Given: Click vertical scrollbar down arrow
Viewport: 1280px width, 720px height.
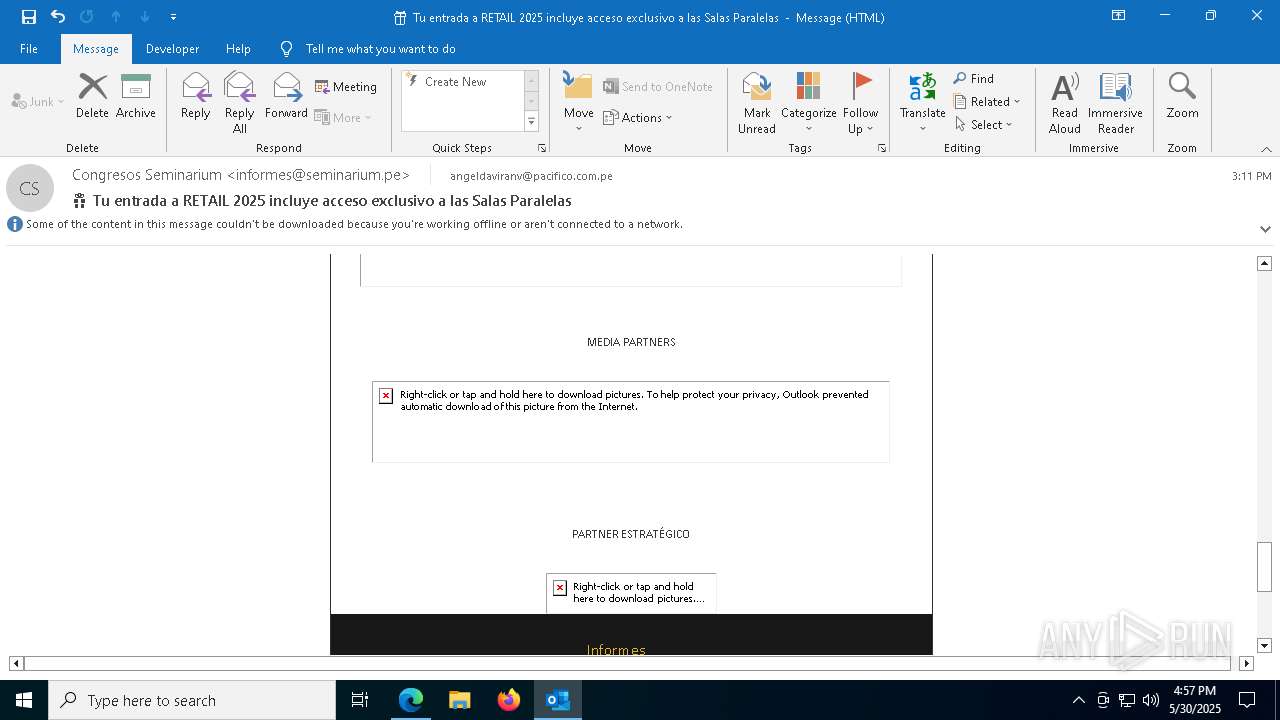Looking at the screenshot, I should pyautogui.click(x=1264, y=646).
